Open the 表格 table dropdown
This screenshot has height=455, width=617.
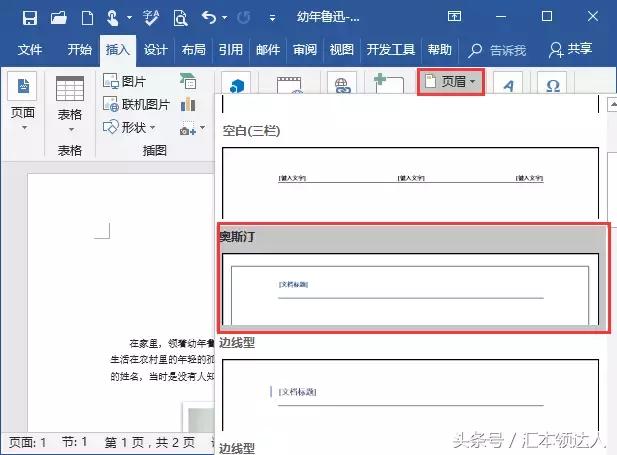pos(70,104)
